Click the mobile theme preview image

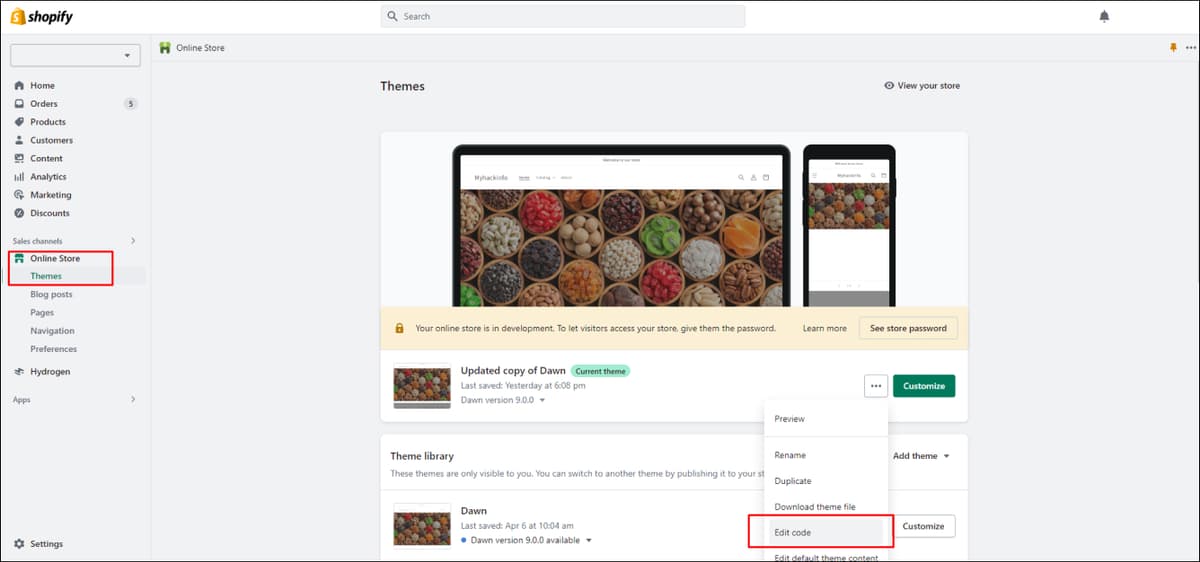click(x=849, y=227)
